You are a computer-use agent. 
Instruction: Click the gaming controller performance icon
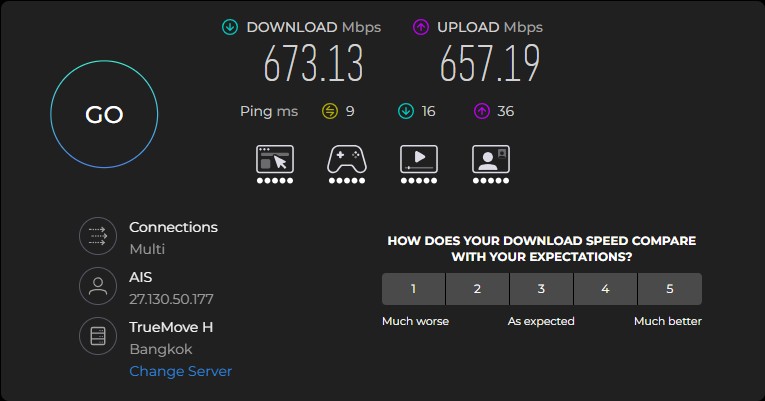[x=347, y=159]
